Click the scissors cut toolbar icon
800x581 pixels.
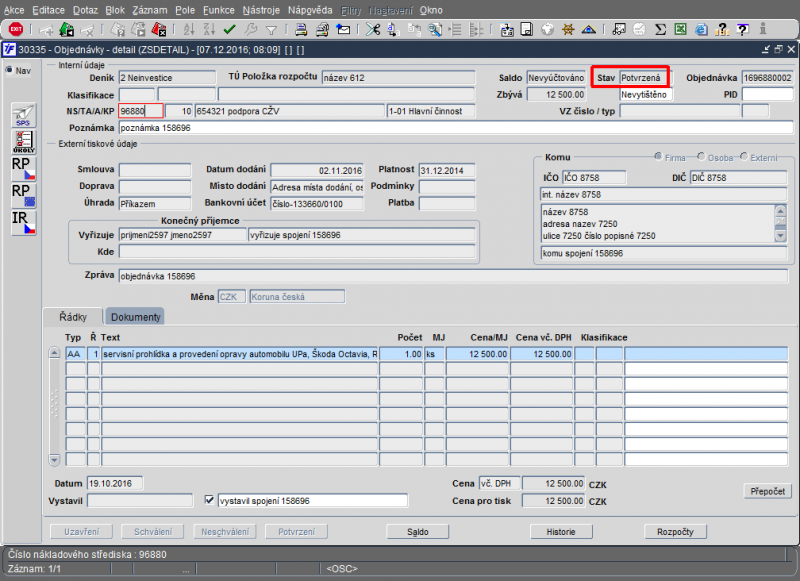coord(373,29)
